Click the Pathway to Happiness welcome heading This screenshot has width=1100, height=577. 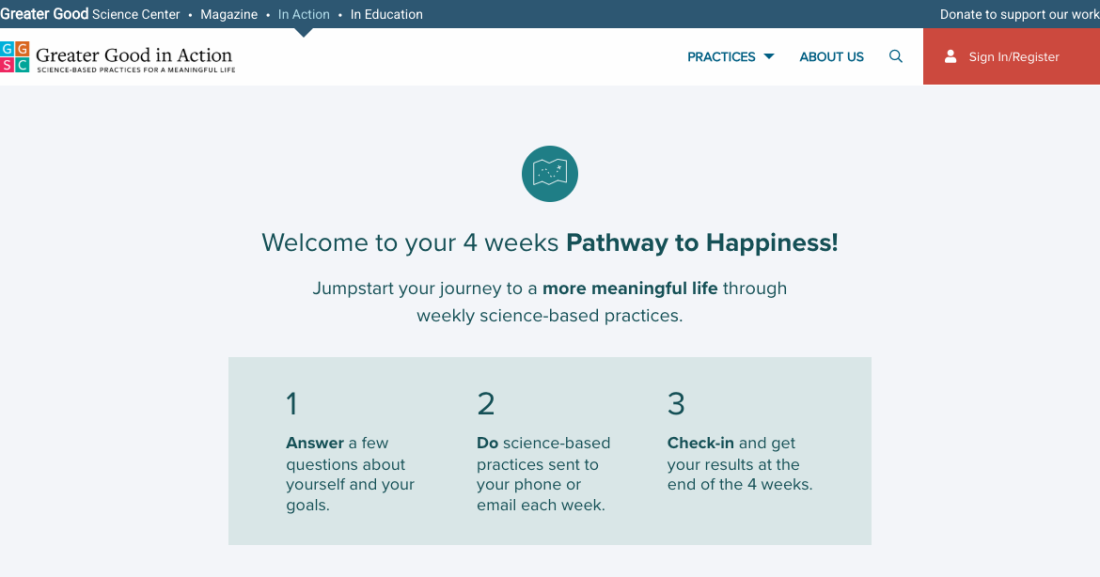[549, 242]
